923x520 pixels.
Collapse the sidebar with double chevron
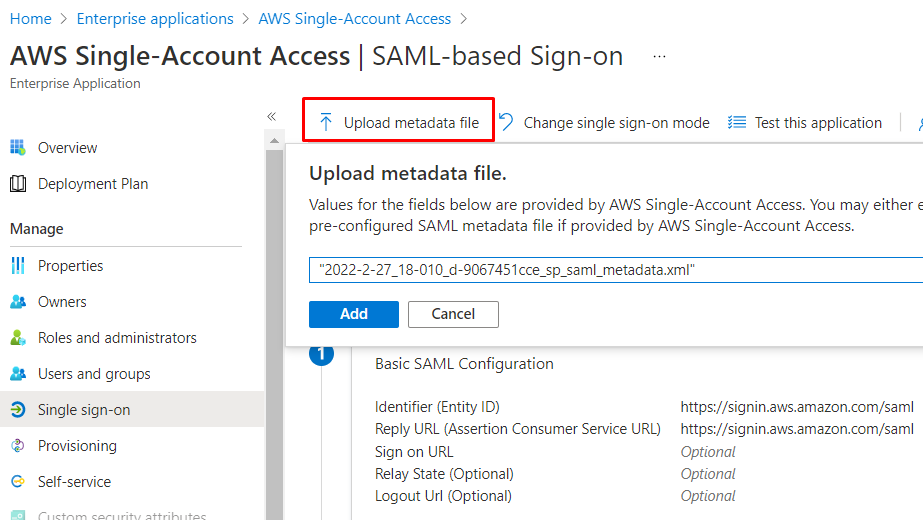(x=271, y=116)
